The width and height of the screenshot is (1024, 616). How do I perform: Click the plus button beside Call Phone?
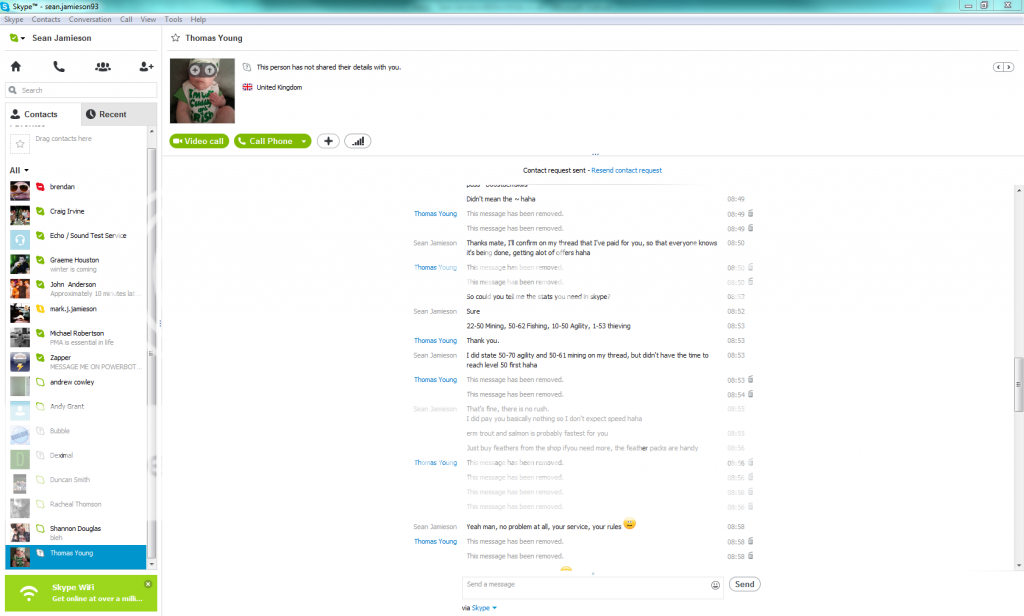(x=328, y=141)
